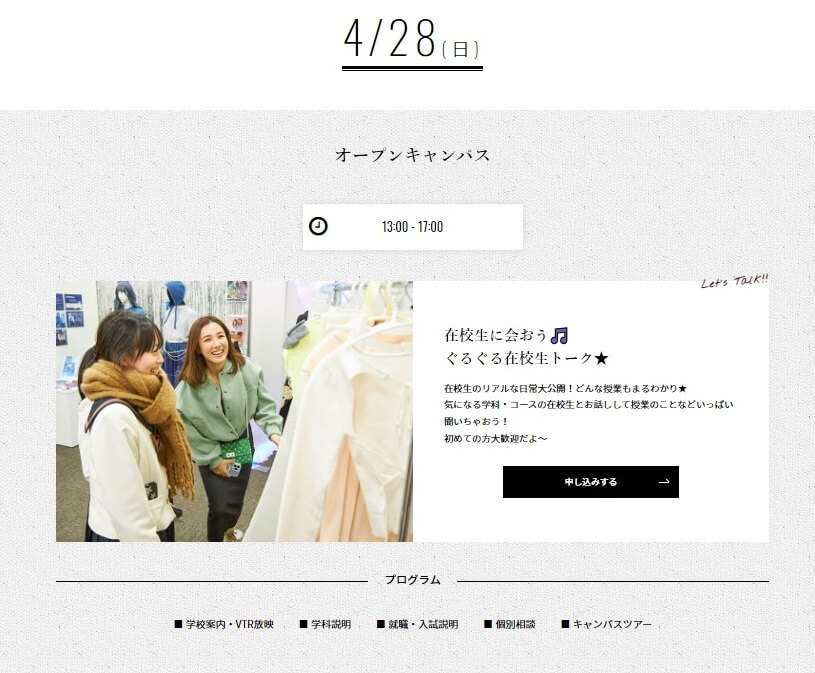Click the プログラム section heading
Screen dimensions: 815x673
[x=413, y=580]
